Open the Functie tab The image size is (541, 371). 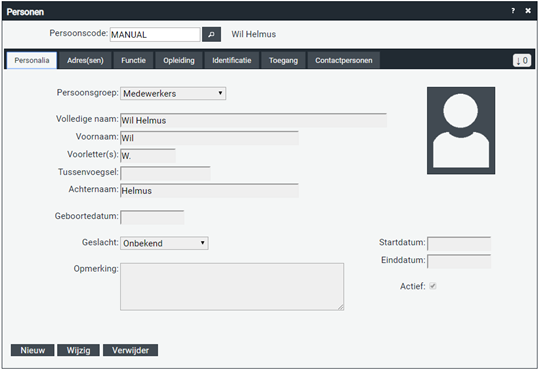(x=133, y=60)
